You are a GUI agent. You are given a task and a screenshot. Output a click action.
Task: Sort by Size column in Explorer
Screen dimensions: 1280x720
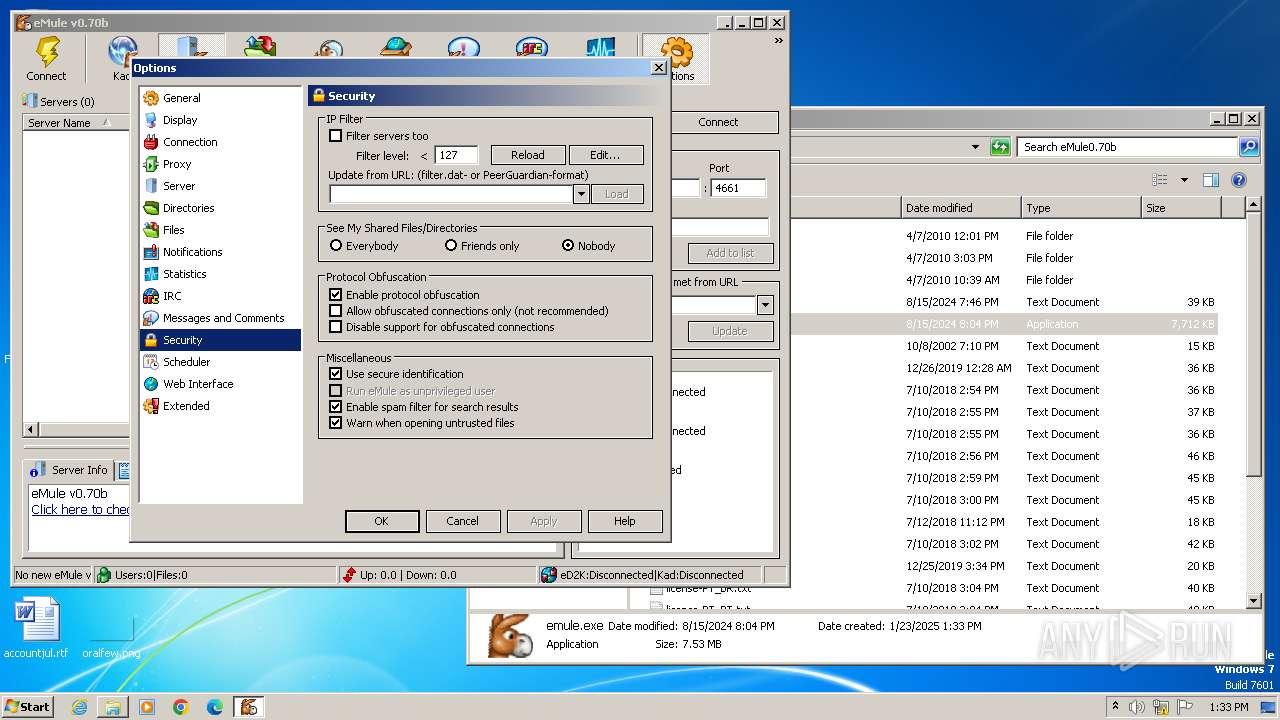[1181, 208]
